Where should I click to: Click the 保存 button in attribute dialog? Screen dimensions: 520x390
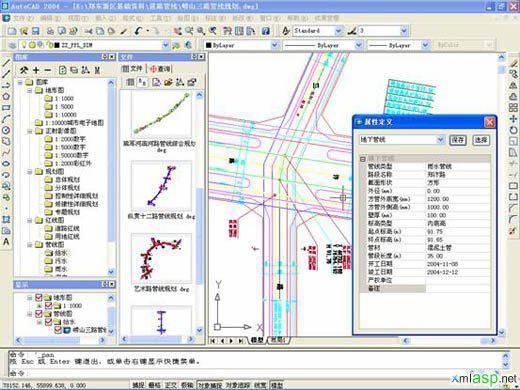458,140
